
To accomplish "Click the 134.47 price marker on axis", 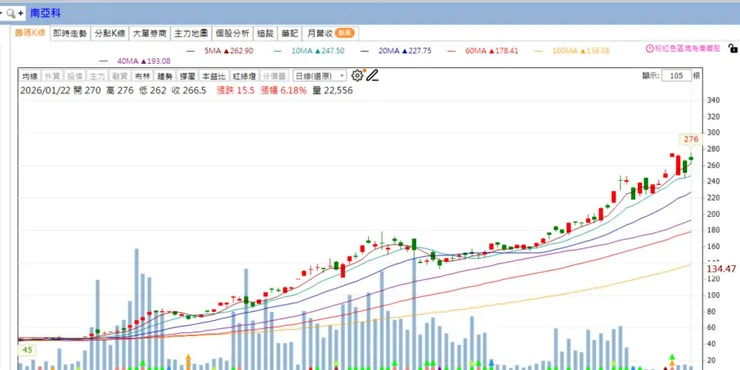I will [x=721, y=269].
